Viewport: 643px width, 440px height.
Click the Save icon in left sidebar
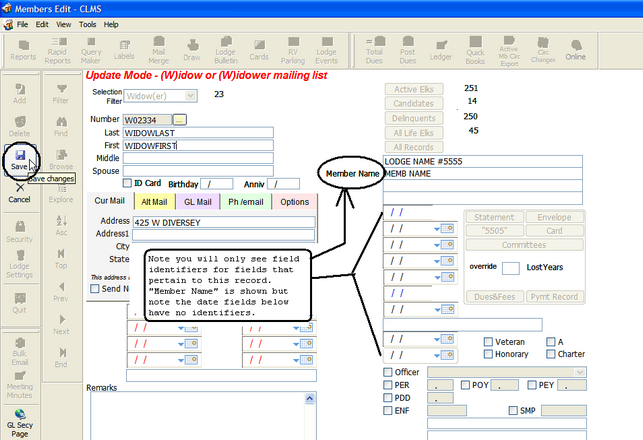(x=19, y=158)
